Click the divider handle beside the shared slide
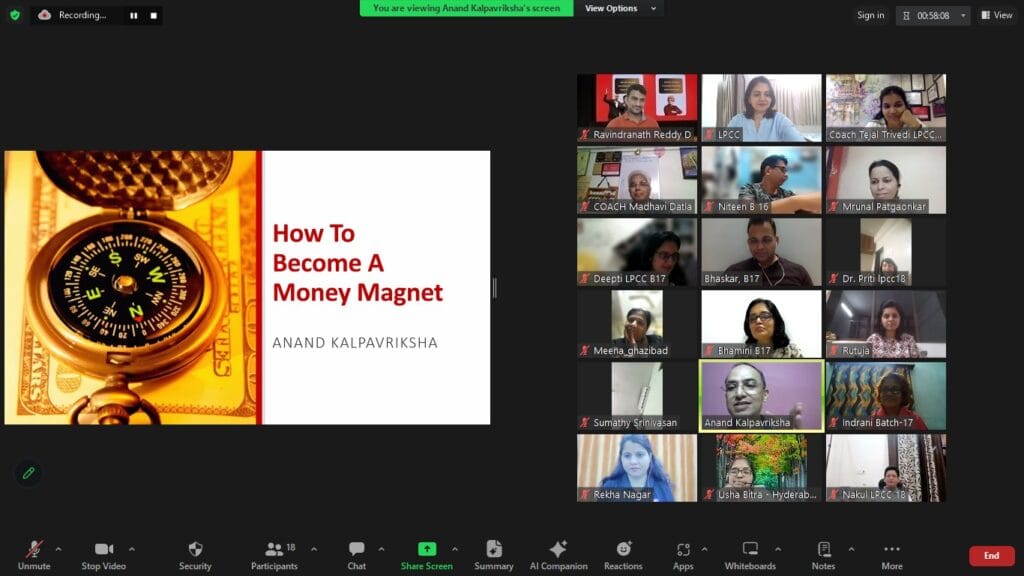Viewport: 1024px width, 576px height. pos(494,288)
